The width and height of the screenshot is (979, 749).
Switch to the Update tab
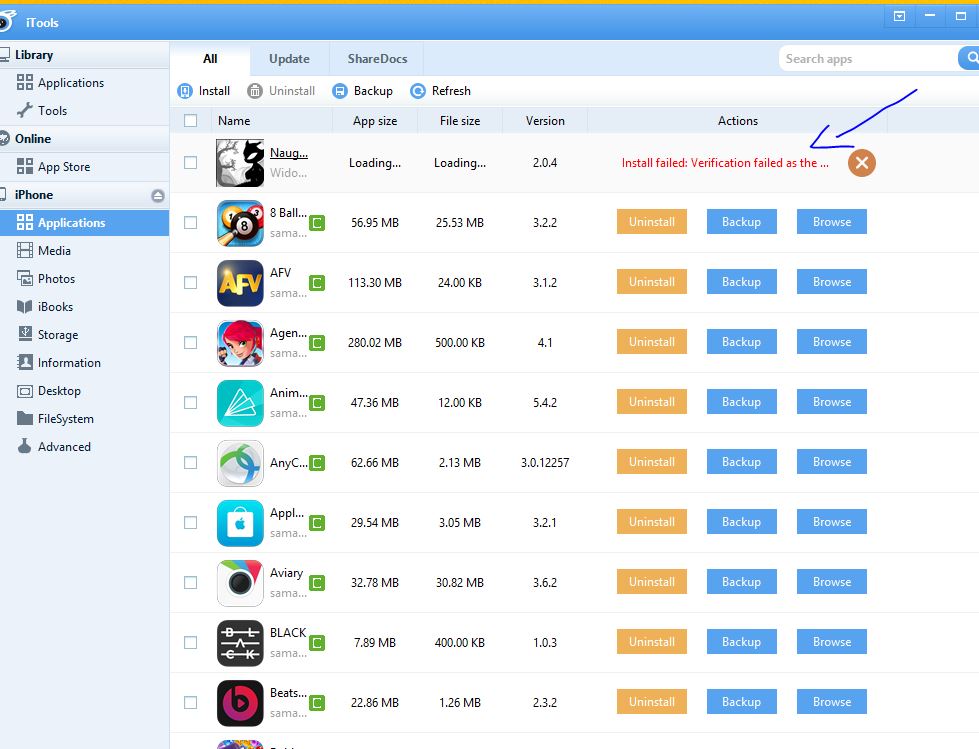click(289, 59)
